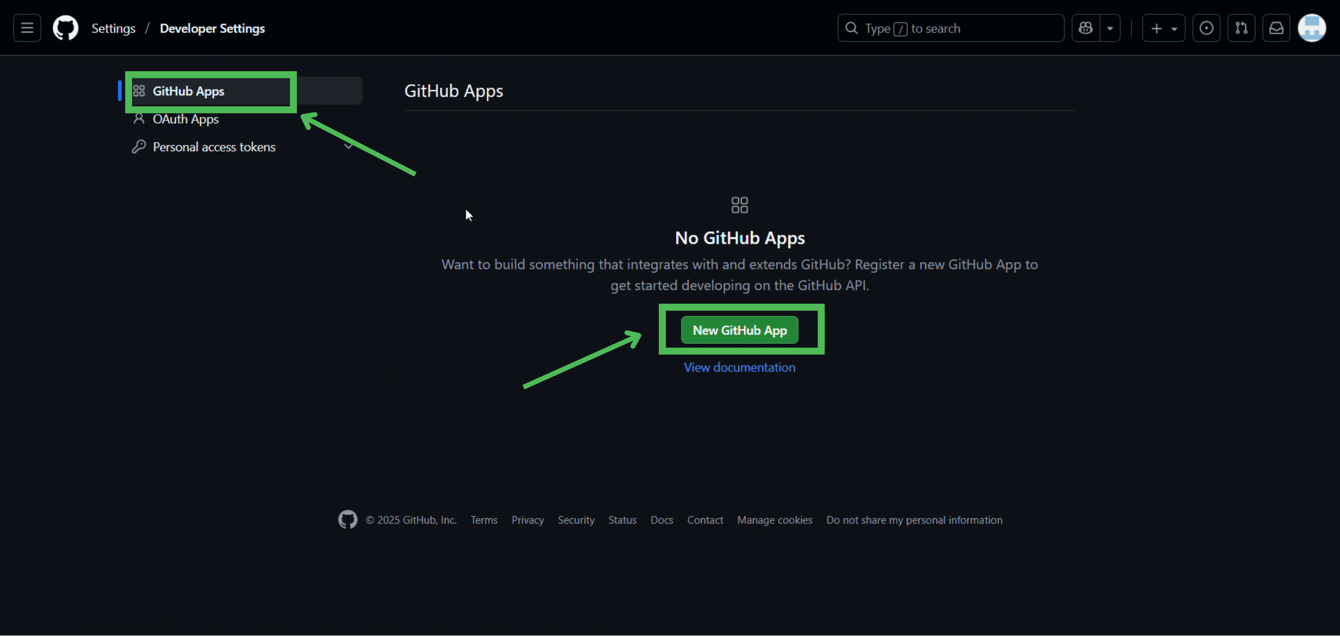Click footer GitHub logo icon
The width and height of the screenshot is (1340, 636).
pos(348,520)
